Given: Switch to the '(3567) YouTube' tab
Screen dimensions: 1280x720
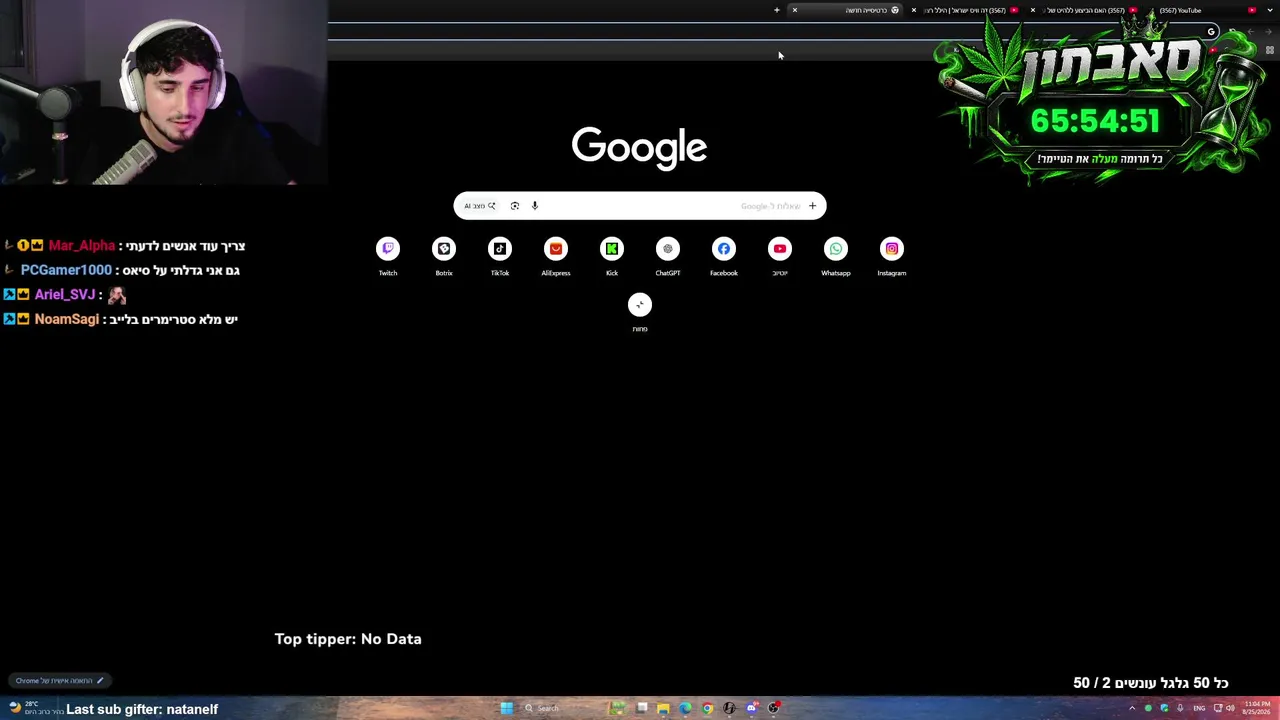Looking at the screenshot, I should click(x=1202, y=10).
